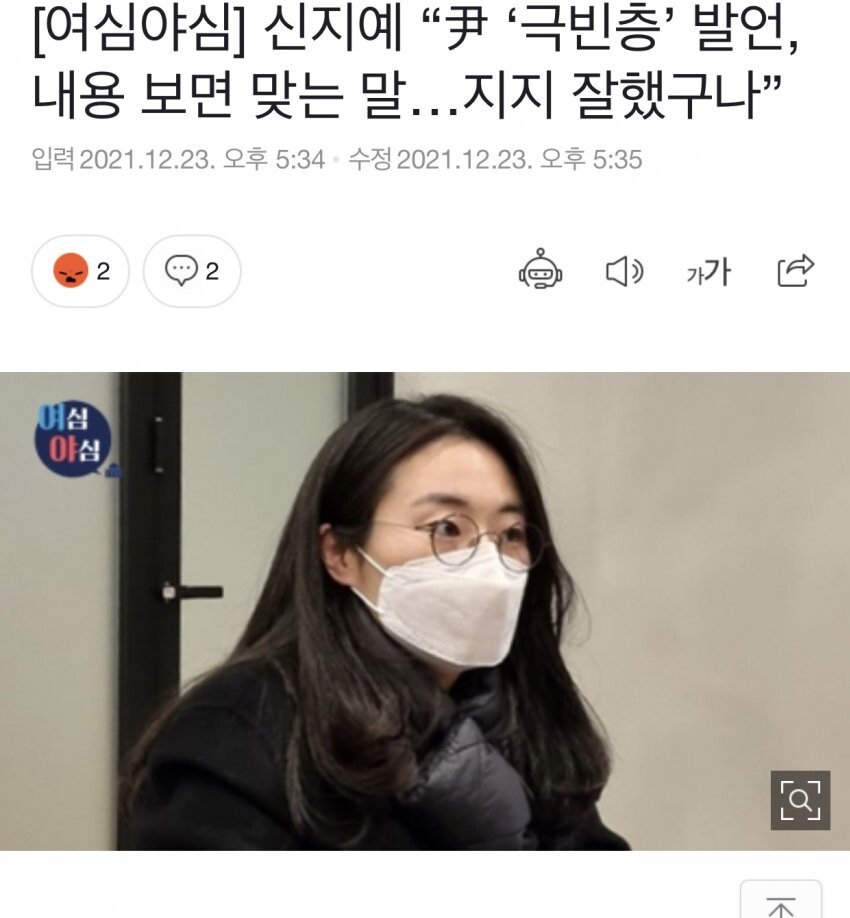Click the [여심야심] tag in the headline
This screenshot has width=850, height=918.
[140, 30]
